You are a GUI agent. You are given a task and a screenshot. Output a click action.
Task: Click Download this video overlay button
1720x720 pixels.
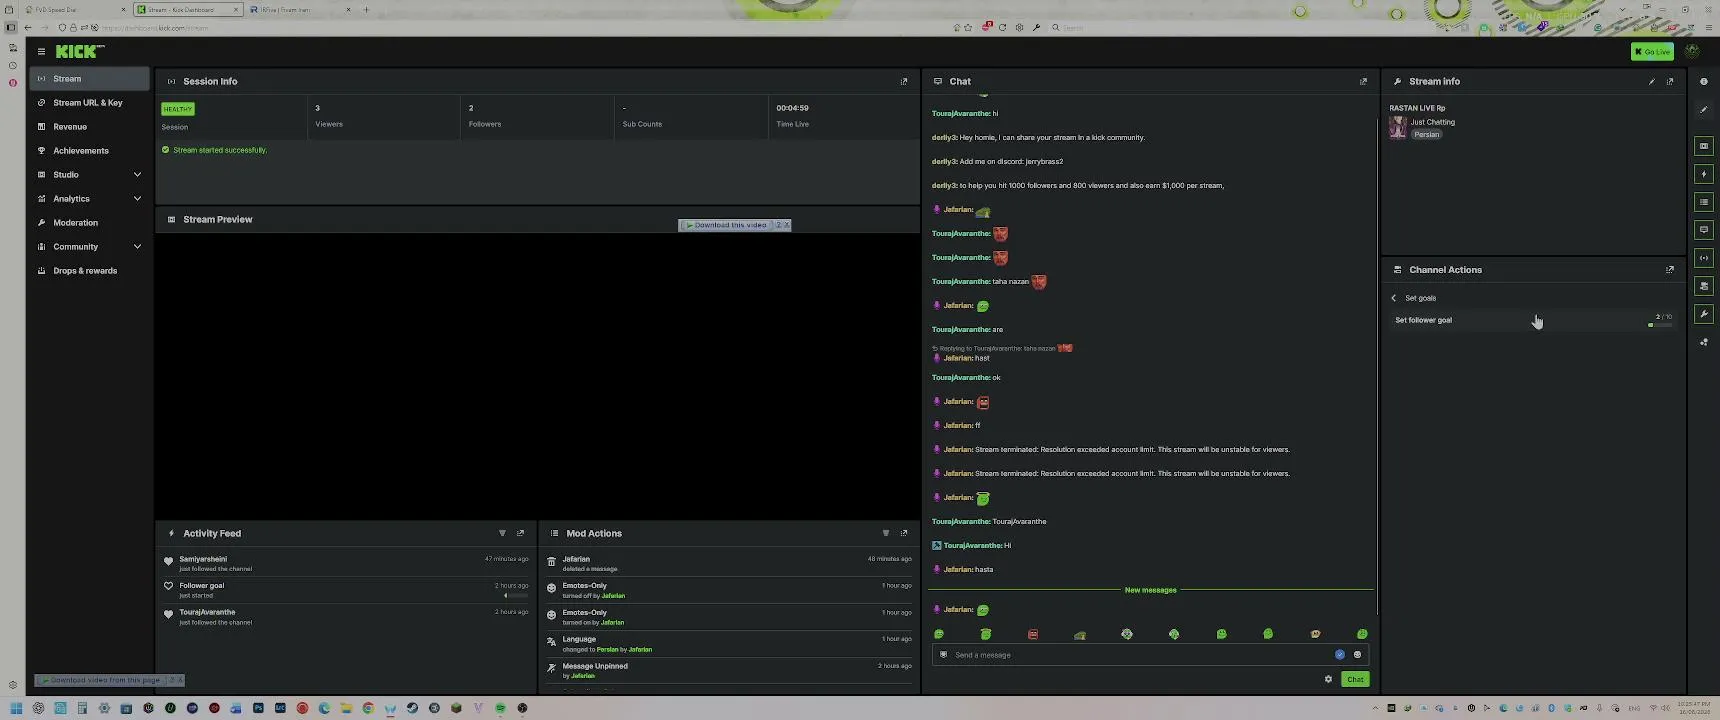727,225
